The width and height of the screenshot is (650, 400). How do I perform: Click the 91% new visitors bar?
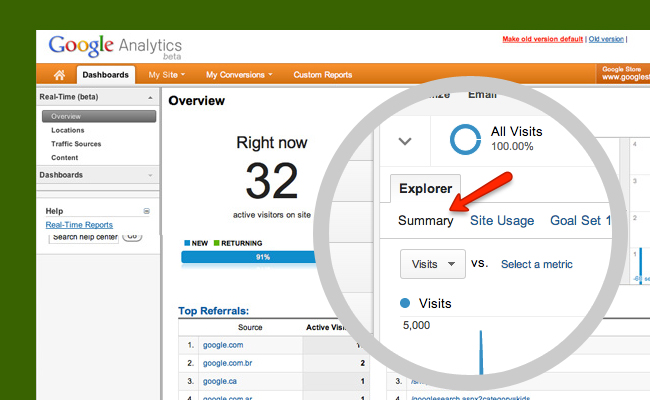click(x=249, y=257)
